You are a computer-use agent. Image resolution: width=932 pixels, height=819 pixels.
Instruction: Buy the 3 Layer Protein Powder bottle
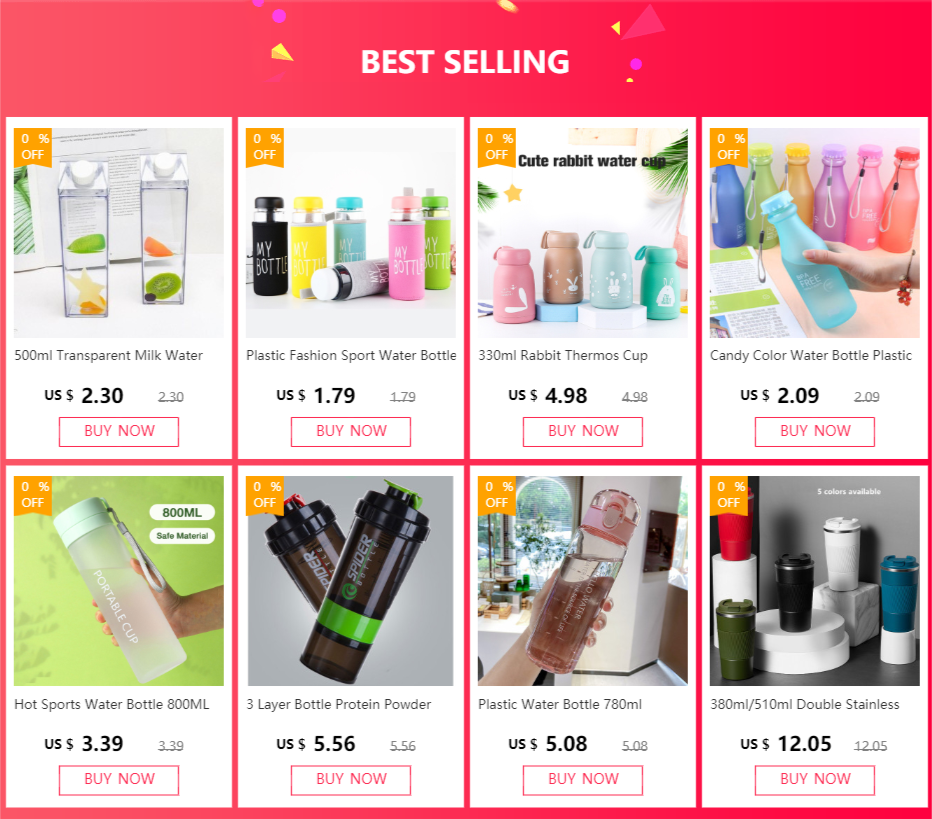point(351,780)
